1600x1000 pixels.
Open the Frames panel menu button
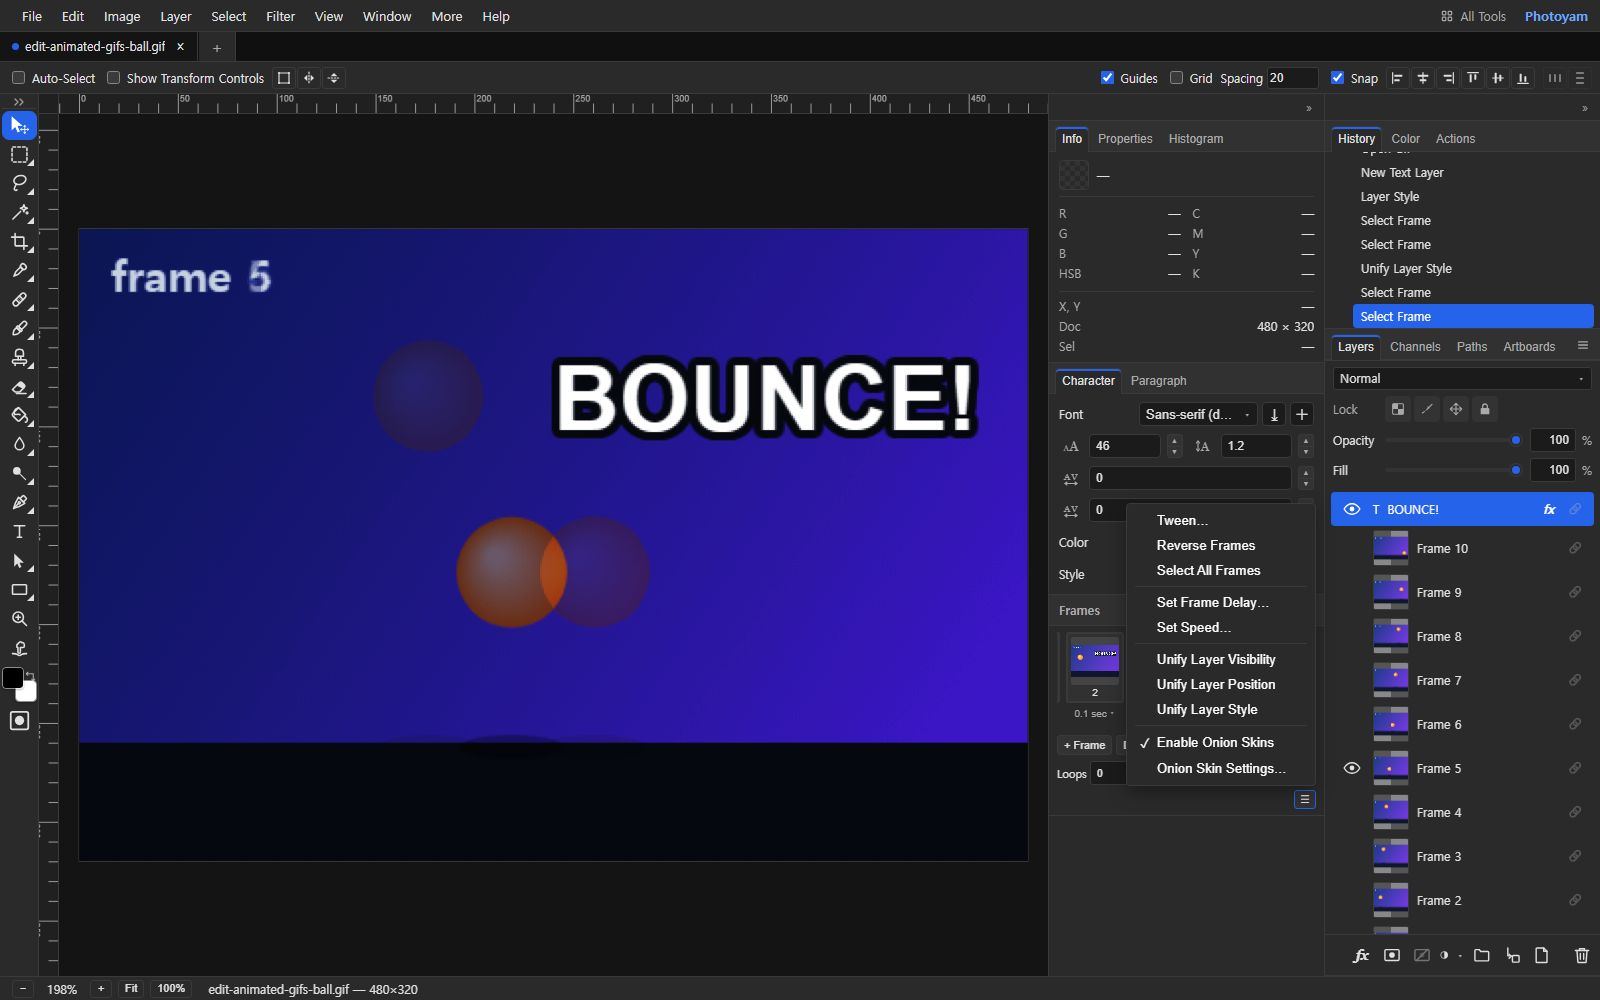coord(1304,800)
